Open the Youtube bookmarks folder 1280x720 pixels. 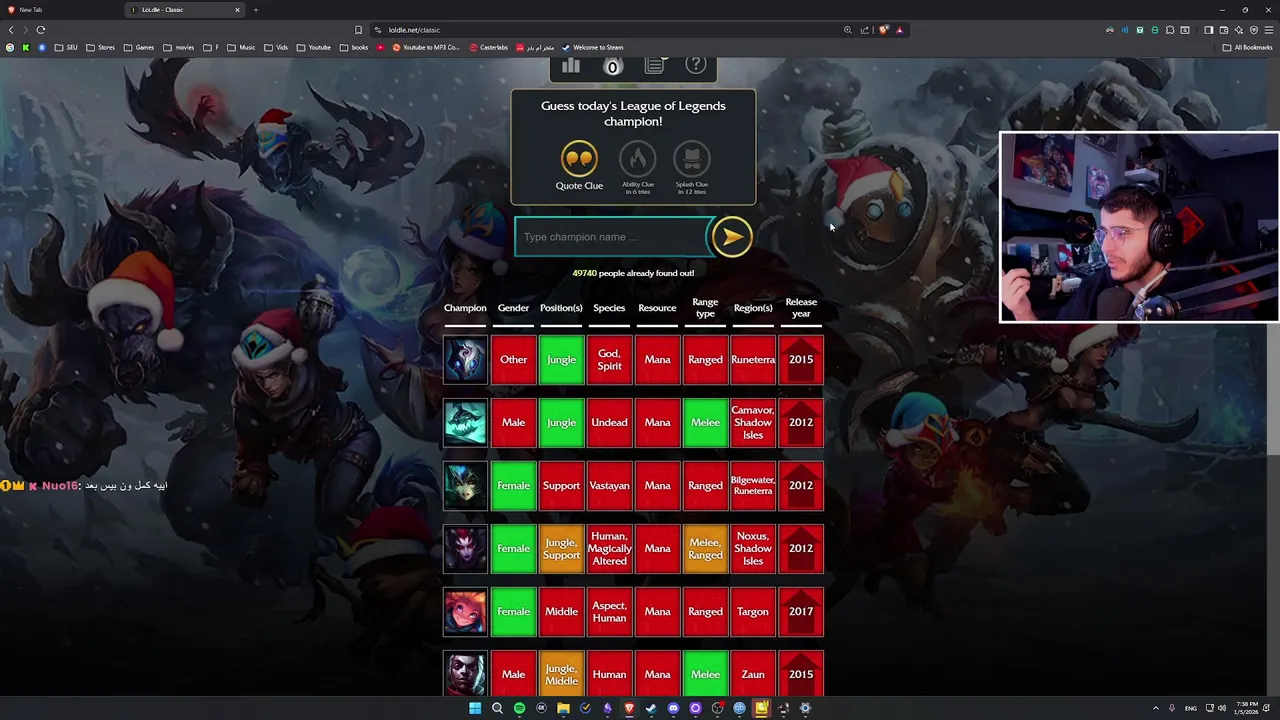313,47
